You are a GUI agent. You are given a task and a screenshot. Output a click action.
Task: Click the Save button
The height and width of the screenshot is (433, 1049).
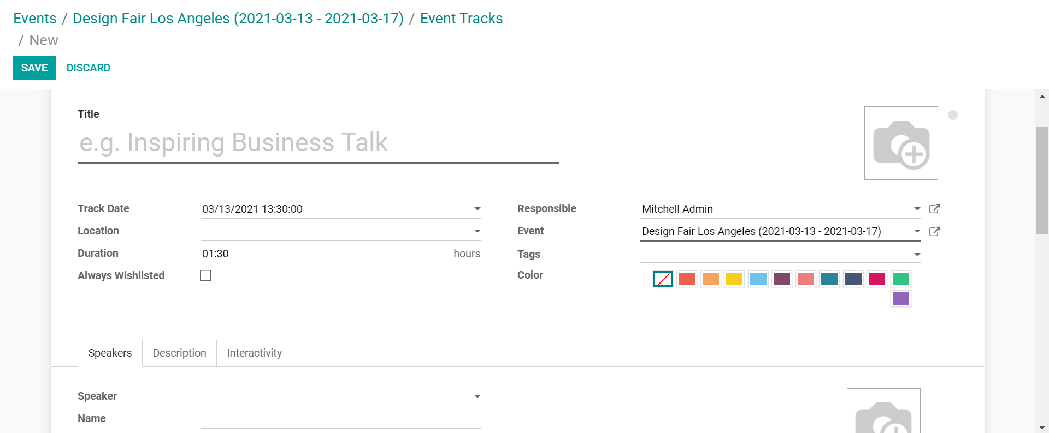coord(34,68)
